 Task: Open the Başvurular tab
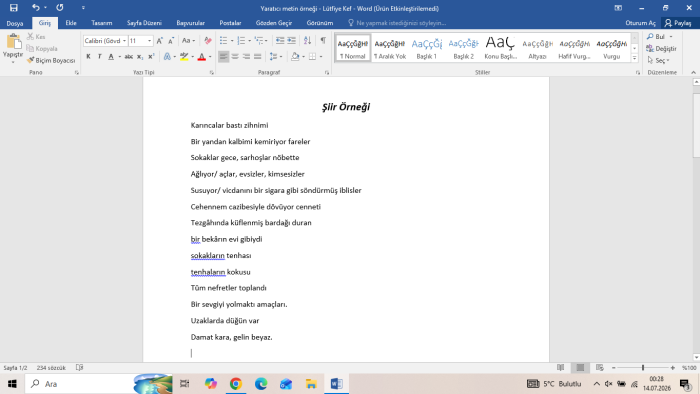pos(191,23)
